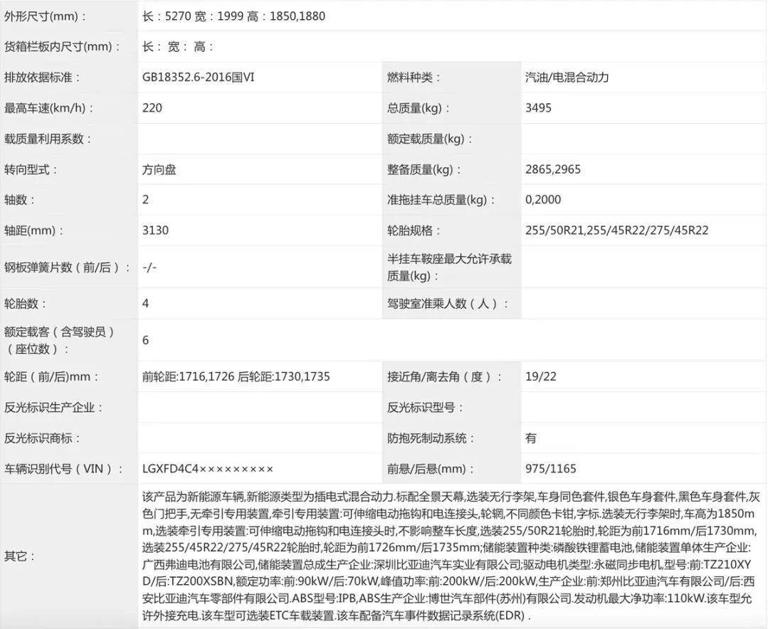
Task: Click the total mass value '3495'
Action: [538, 108]
